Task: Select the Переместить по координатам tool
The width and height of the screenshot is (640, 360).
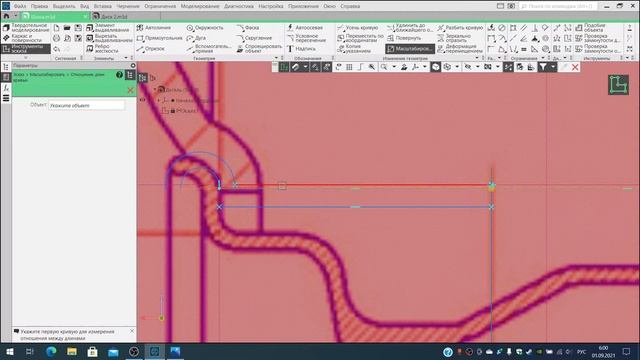Action: [360, 38]
